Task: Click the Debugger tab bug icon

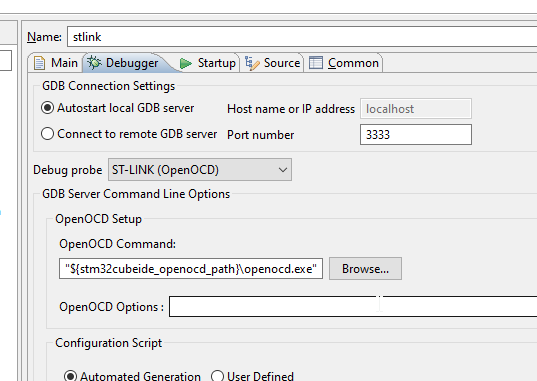Action: [94, 63]
